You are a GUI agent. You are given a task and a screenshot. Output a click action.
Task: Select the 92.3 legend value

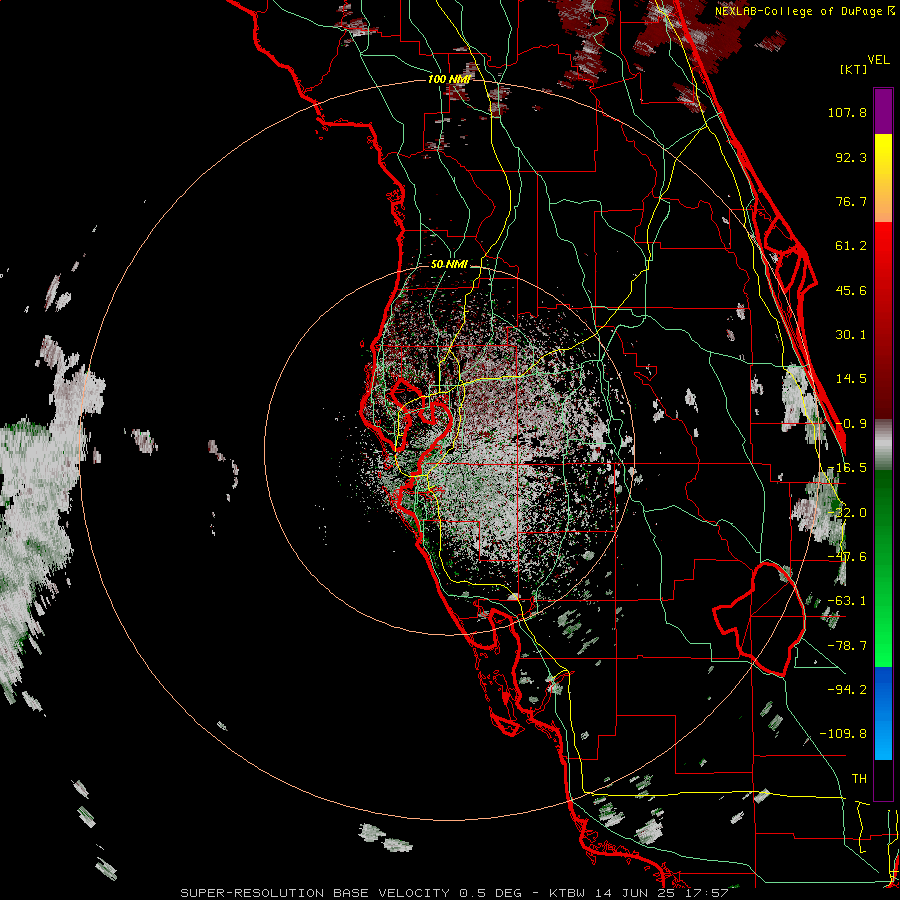pos(851,157)
